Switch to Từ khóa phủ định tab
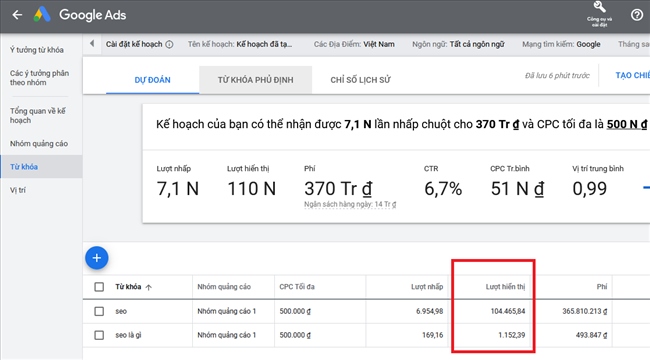The height and width of the screenshot is (360, 650). [x=255, y=80]
